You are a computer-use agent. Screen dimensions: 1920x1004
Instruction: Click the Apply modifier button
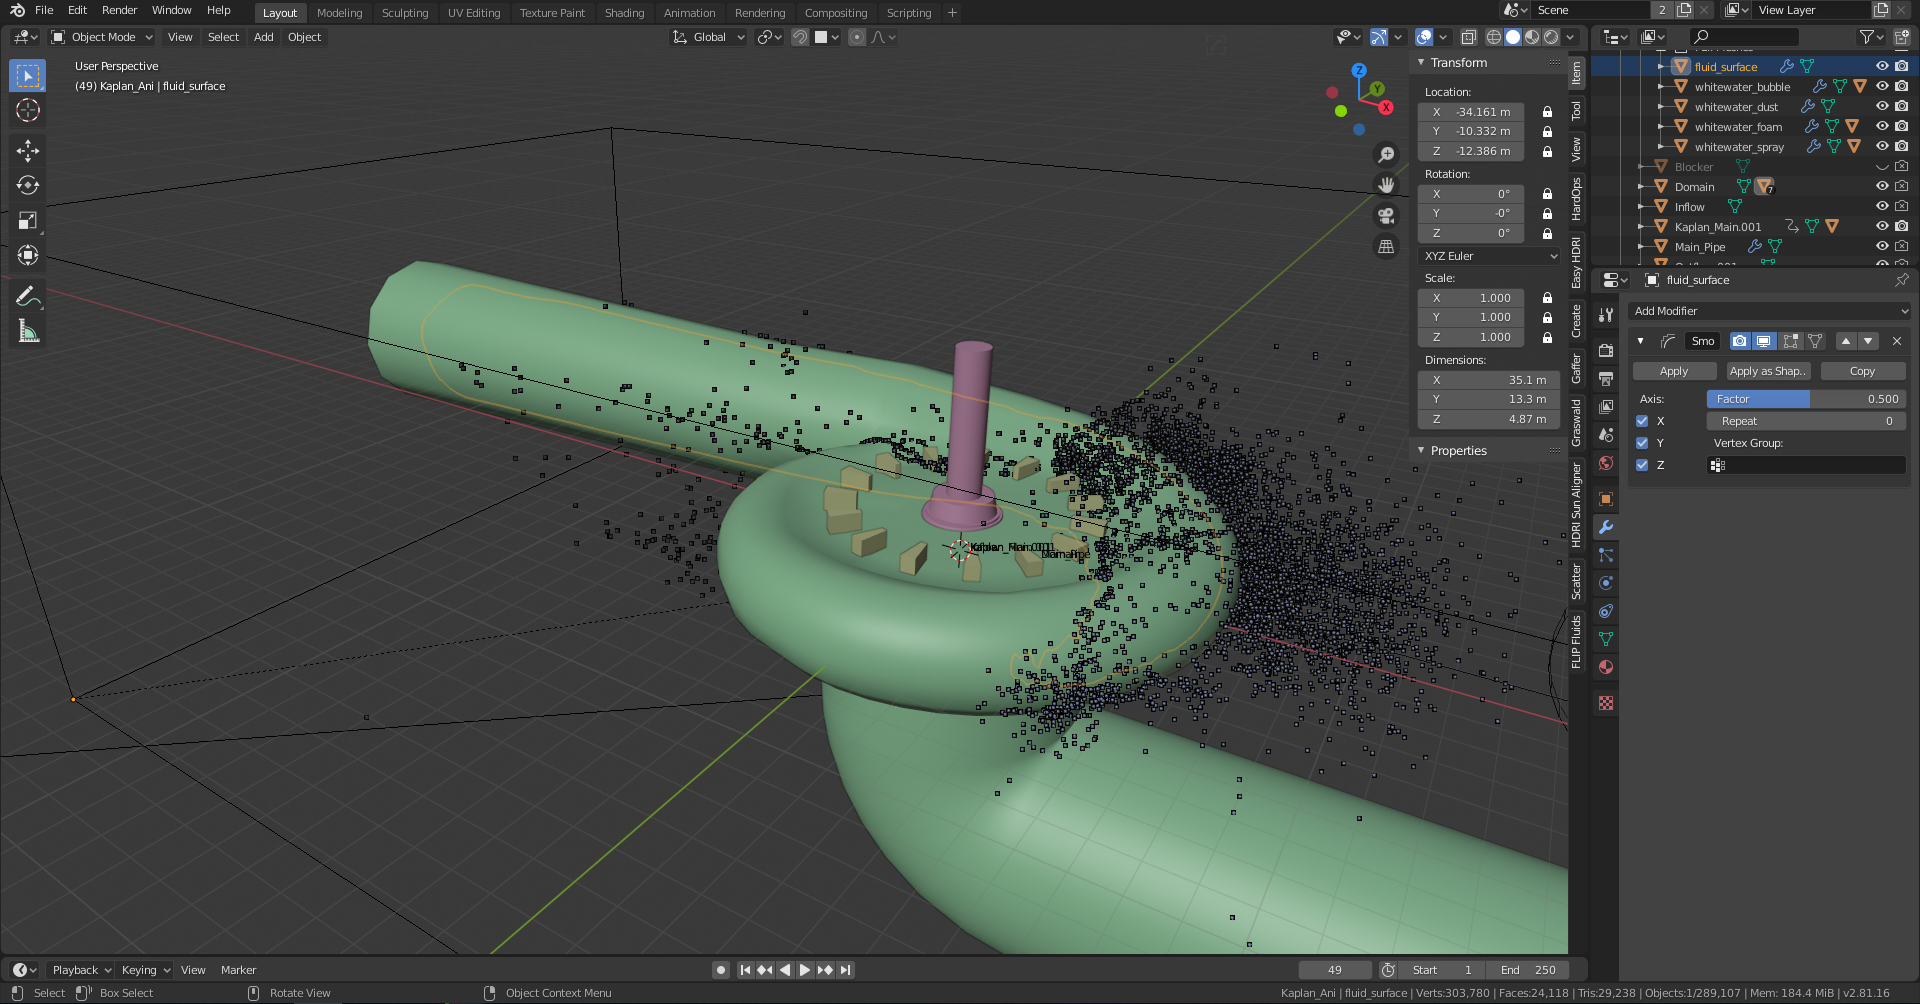point(1674,371)
